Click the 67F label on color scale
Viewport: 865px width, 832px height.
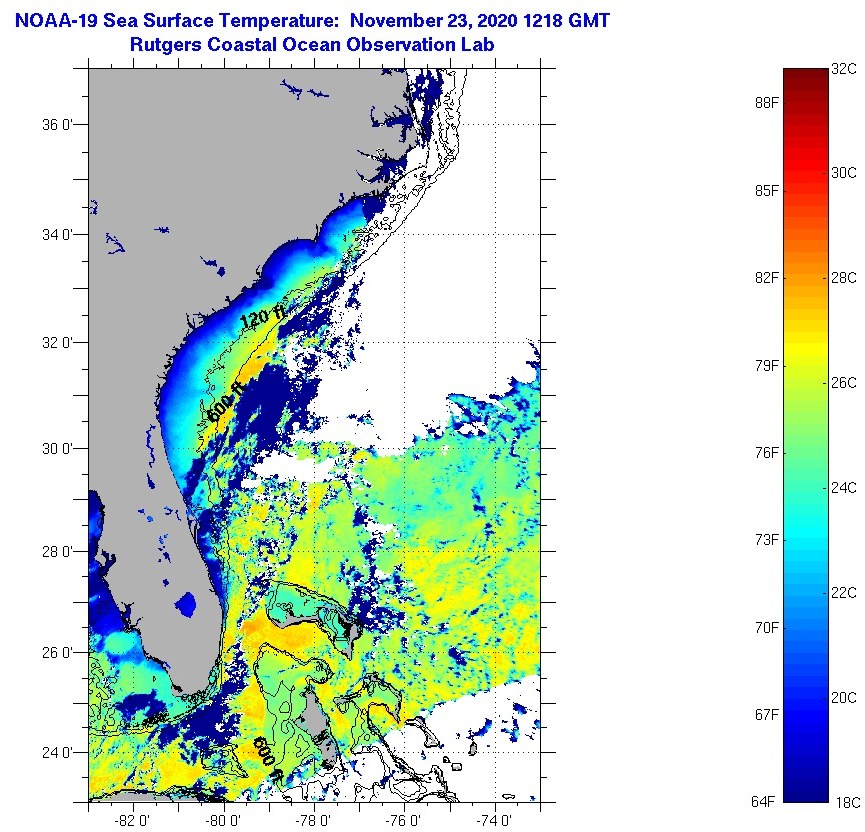767,715
